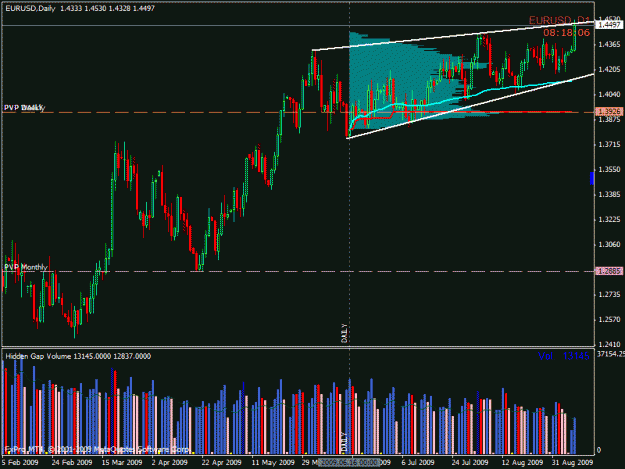
Task: Click the vertical DAILY label in the main chart
Action: [344, 333]
